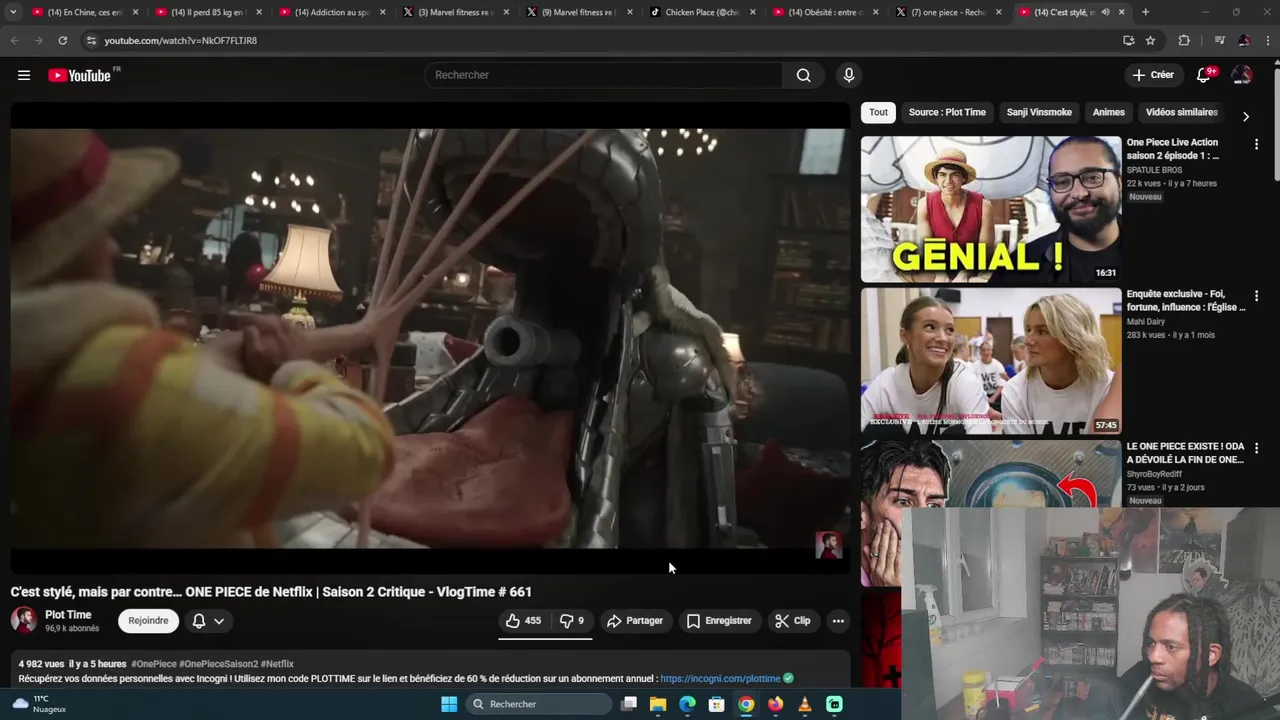Open the Plot Time channel name
The image size is (1280, 720).
[68, 615]
